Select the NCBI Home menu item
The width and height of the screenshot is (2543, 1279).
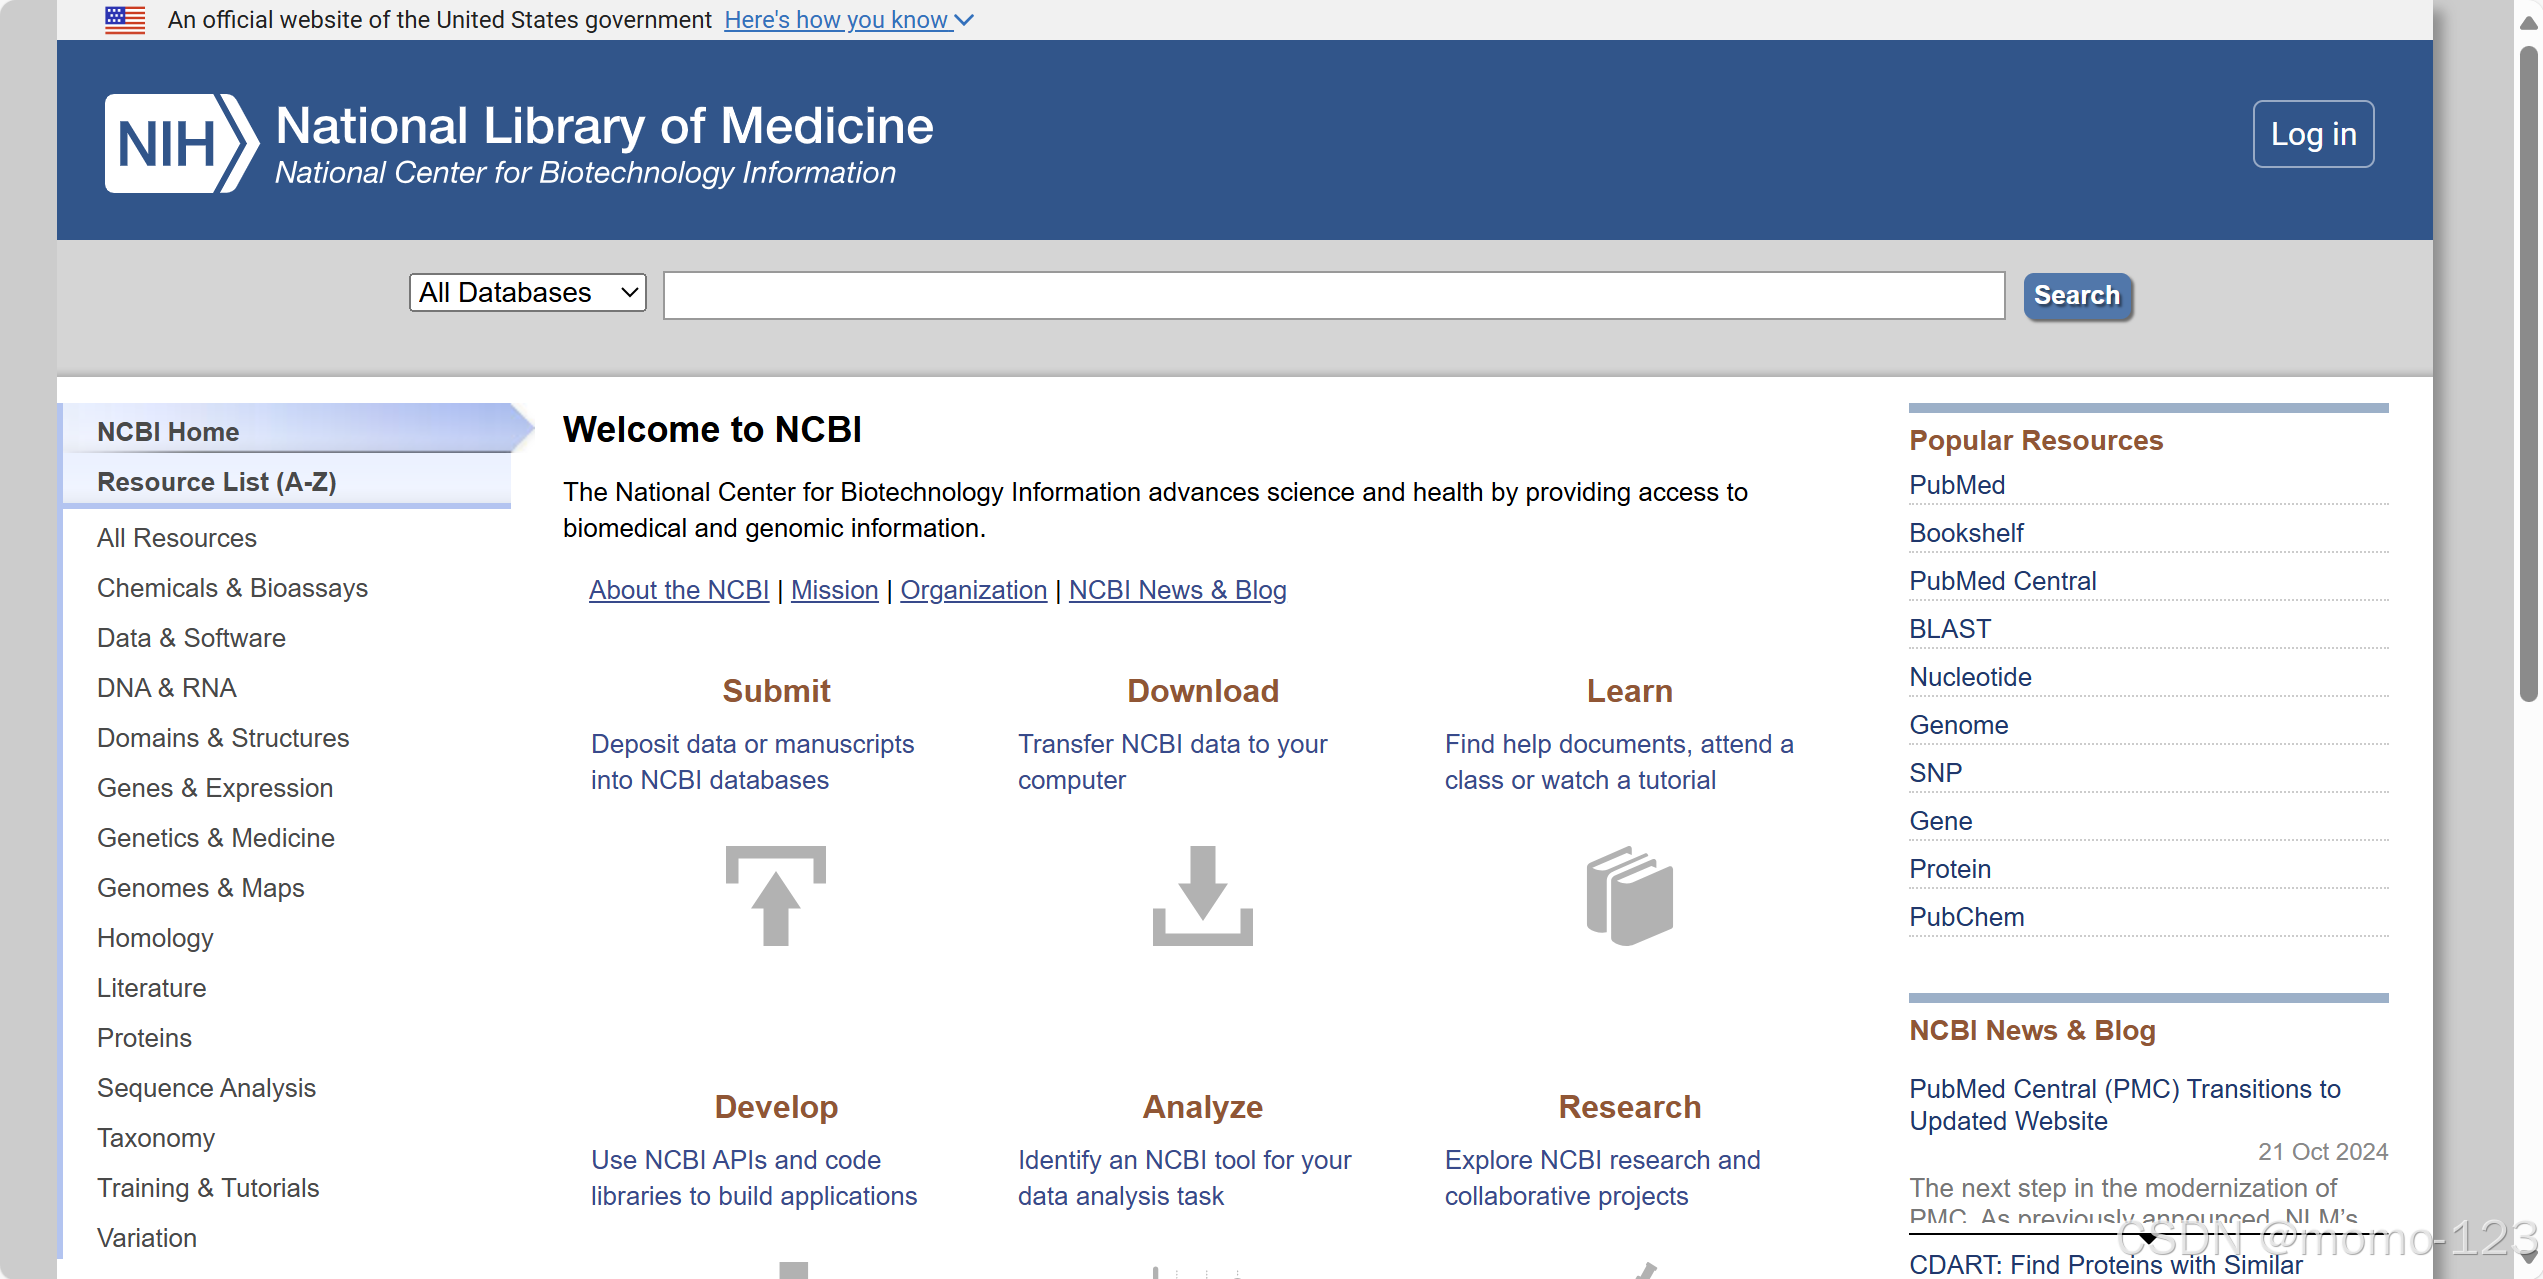[168, 432]
